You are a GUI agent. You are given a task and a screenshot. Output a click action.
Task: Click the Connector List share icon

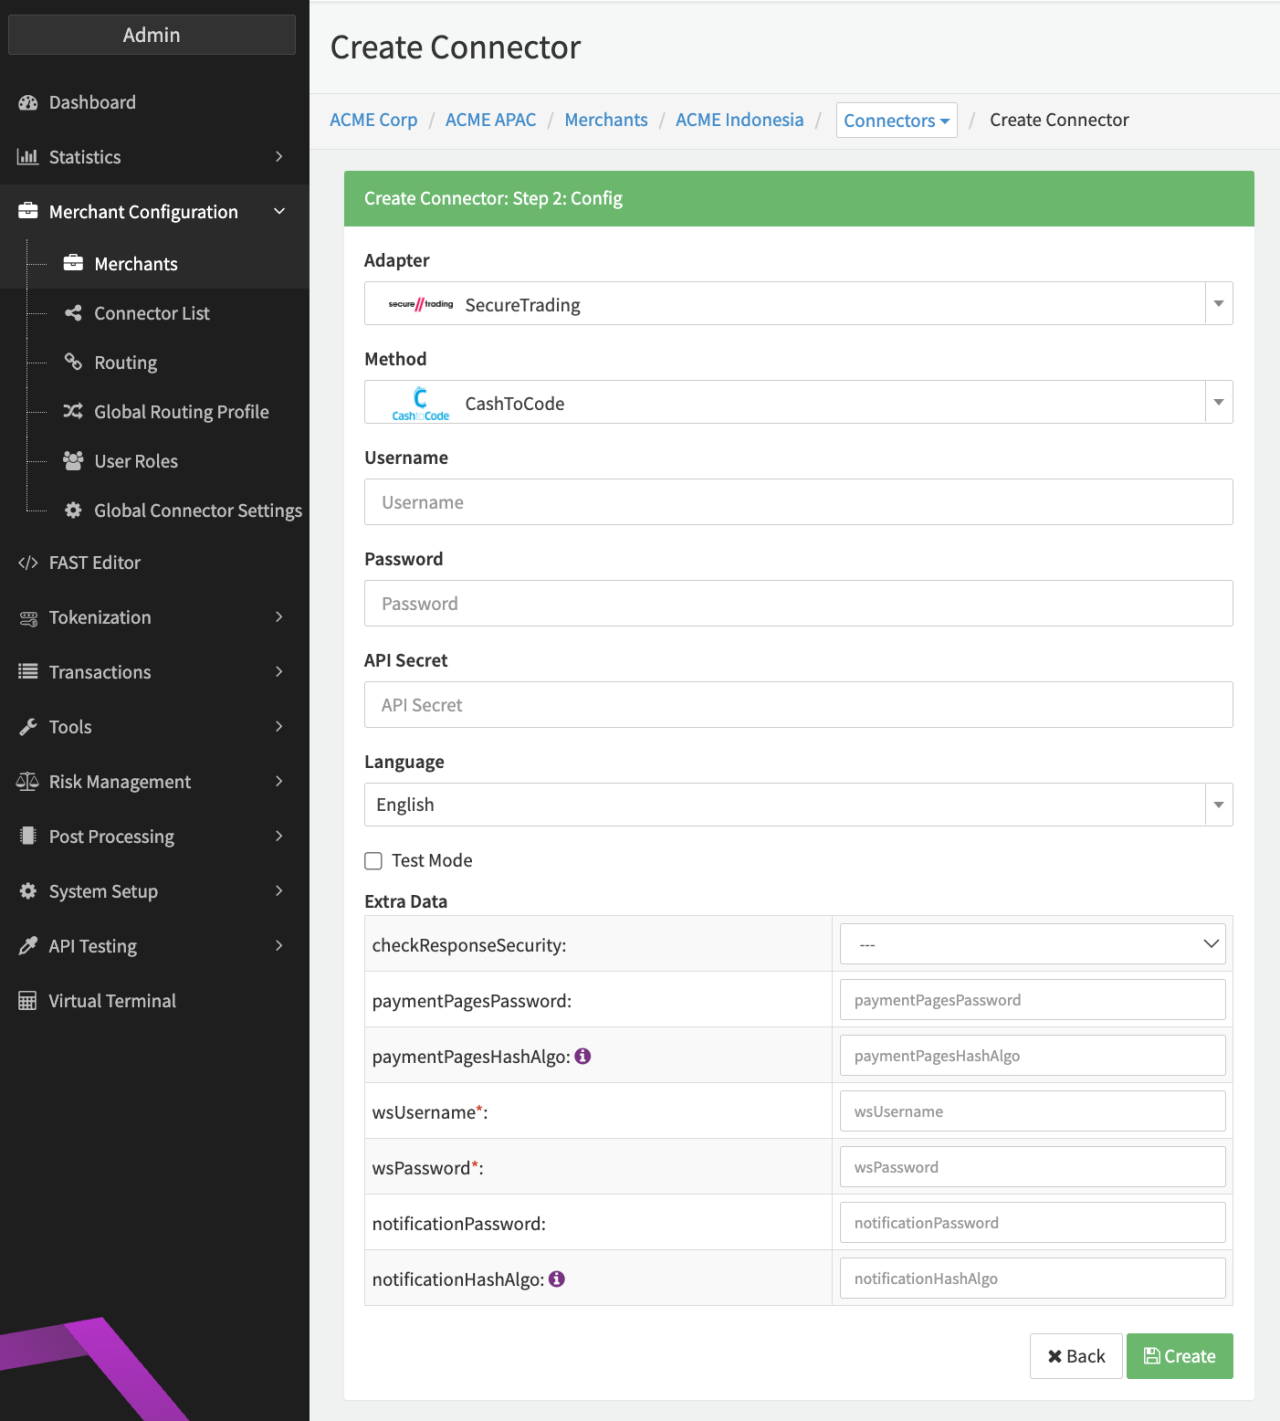coord(73,313)
